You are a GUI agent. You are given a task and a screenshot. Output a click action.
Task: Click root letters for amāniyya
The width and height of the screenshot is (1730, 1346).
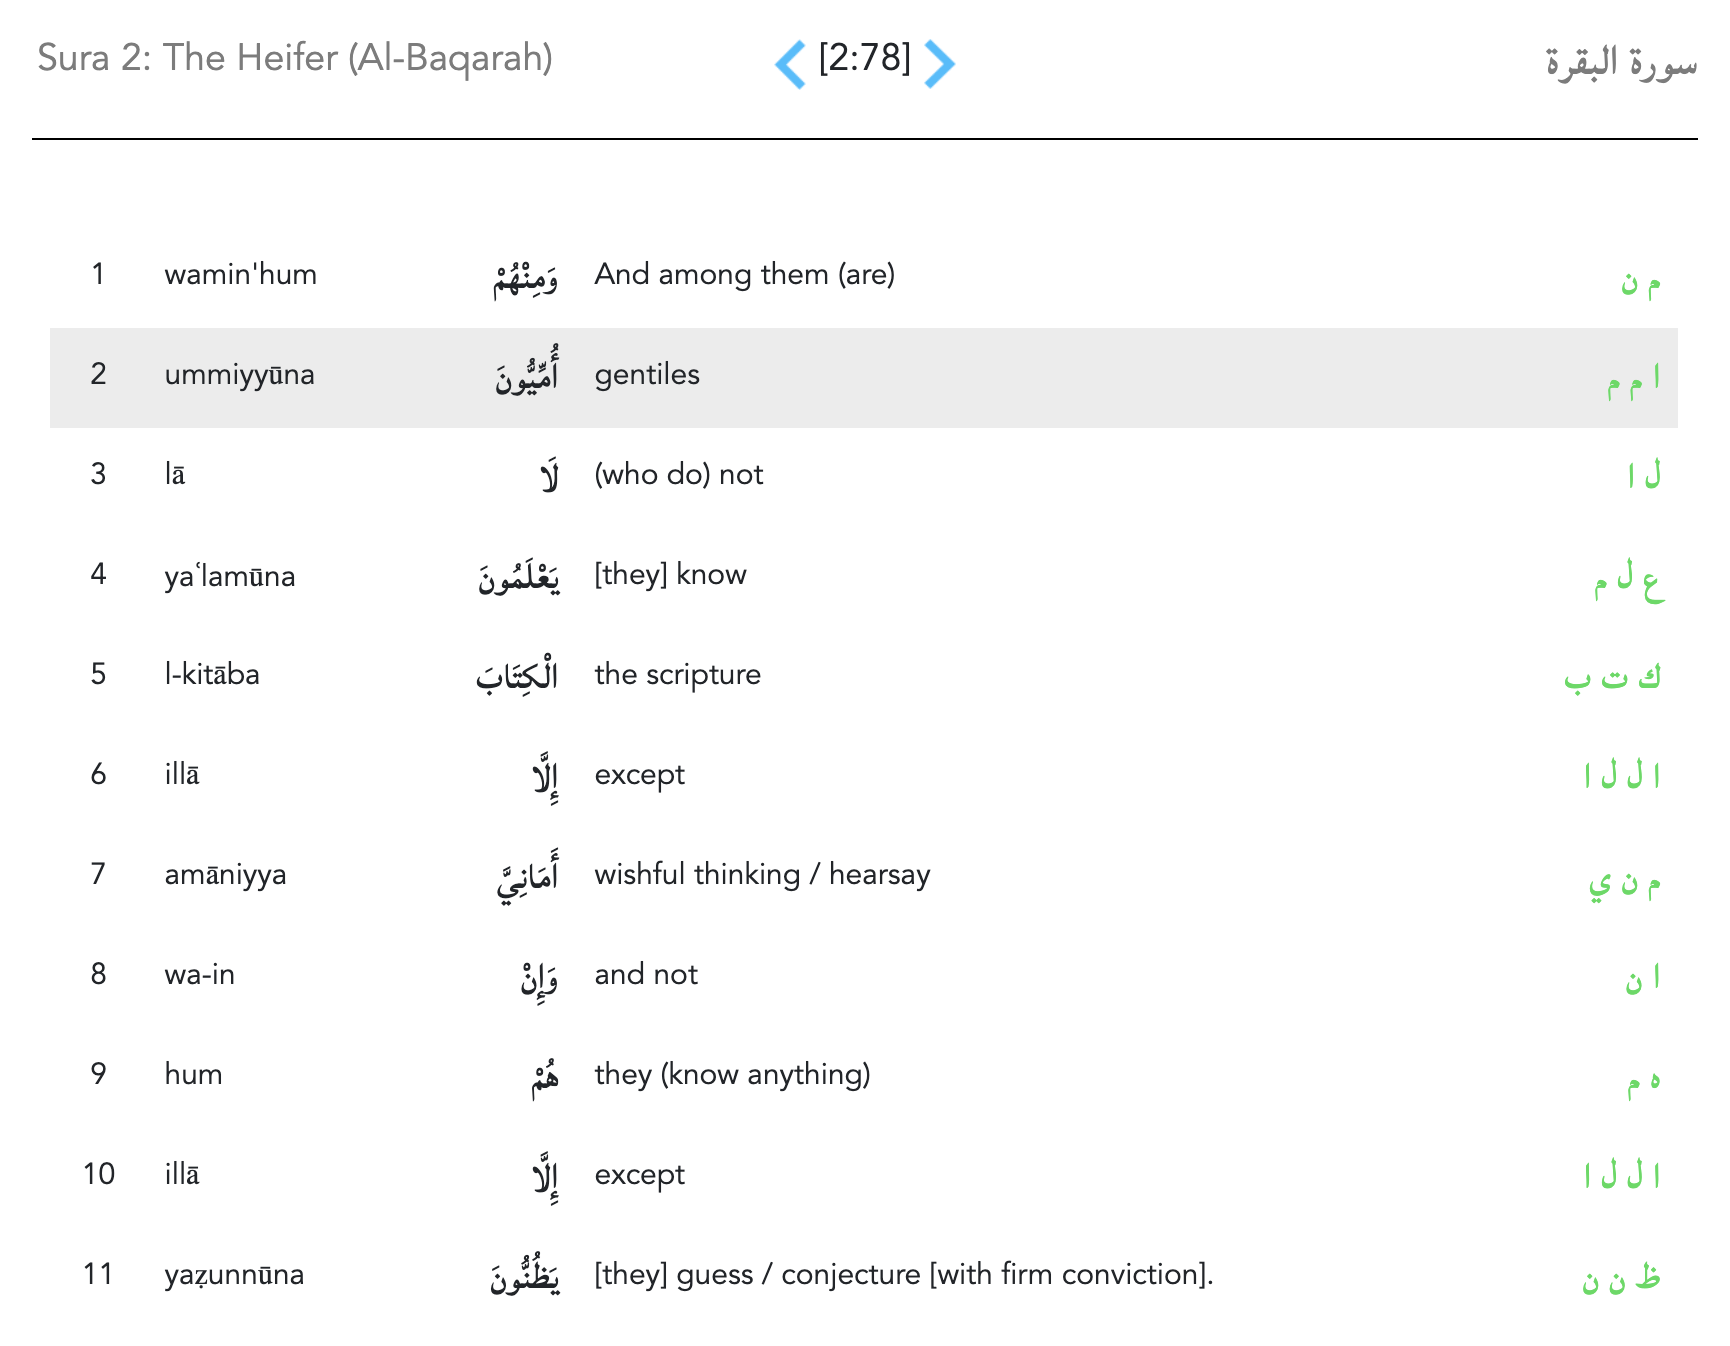pos(1624,881)
